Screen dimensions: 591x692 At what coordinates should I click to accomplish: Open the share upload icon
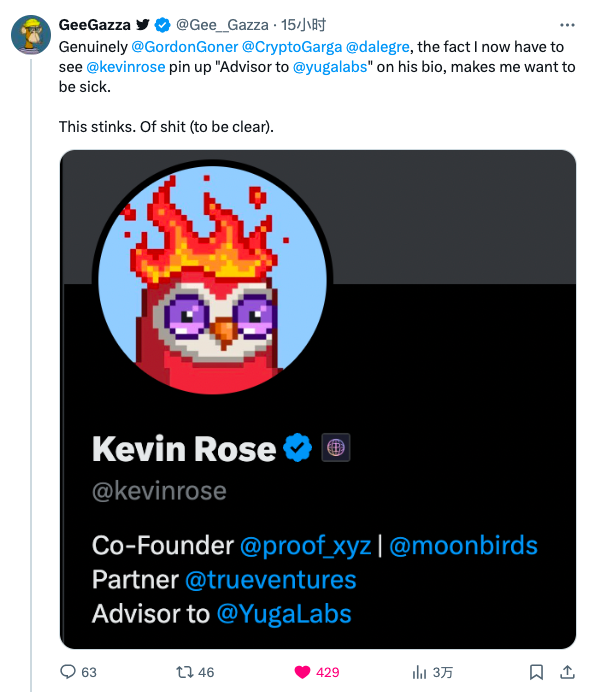[x=567, y=672]
